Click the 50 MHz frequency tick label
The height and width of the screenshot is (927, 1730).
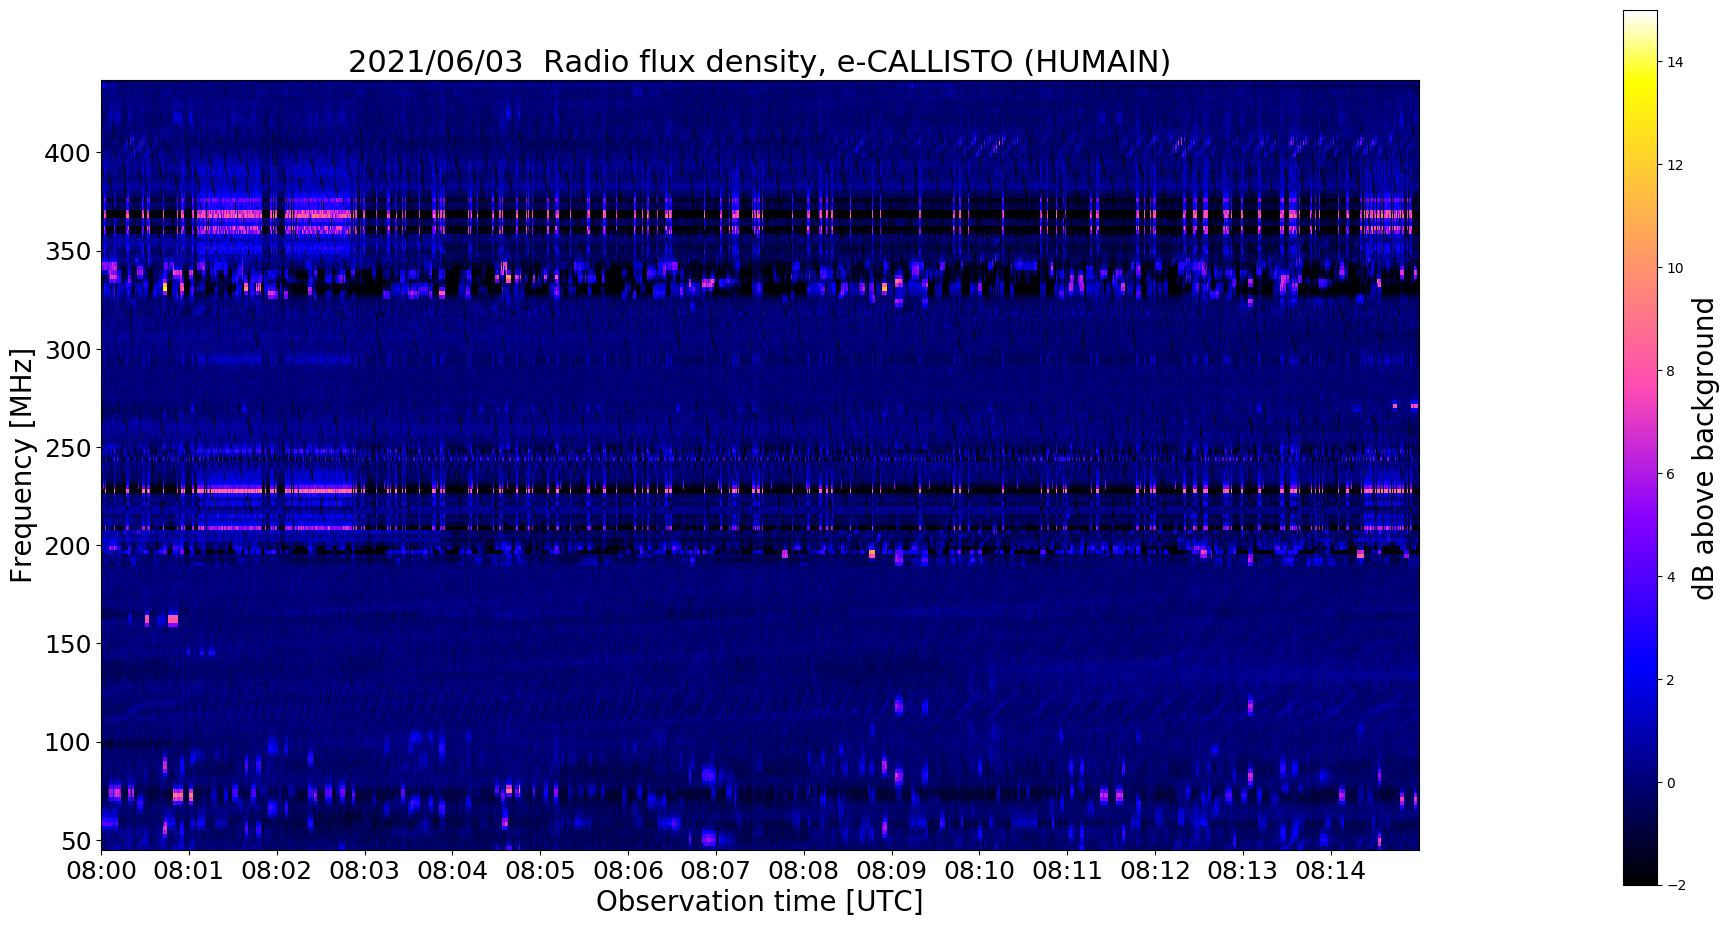point(75,840)
